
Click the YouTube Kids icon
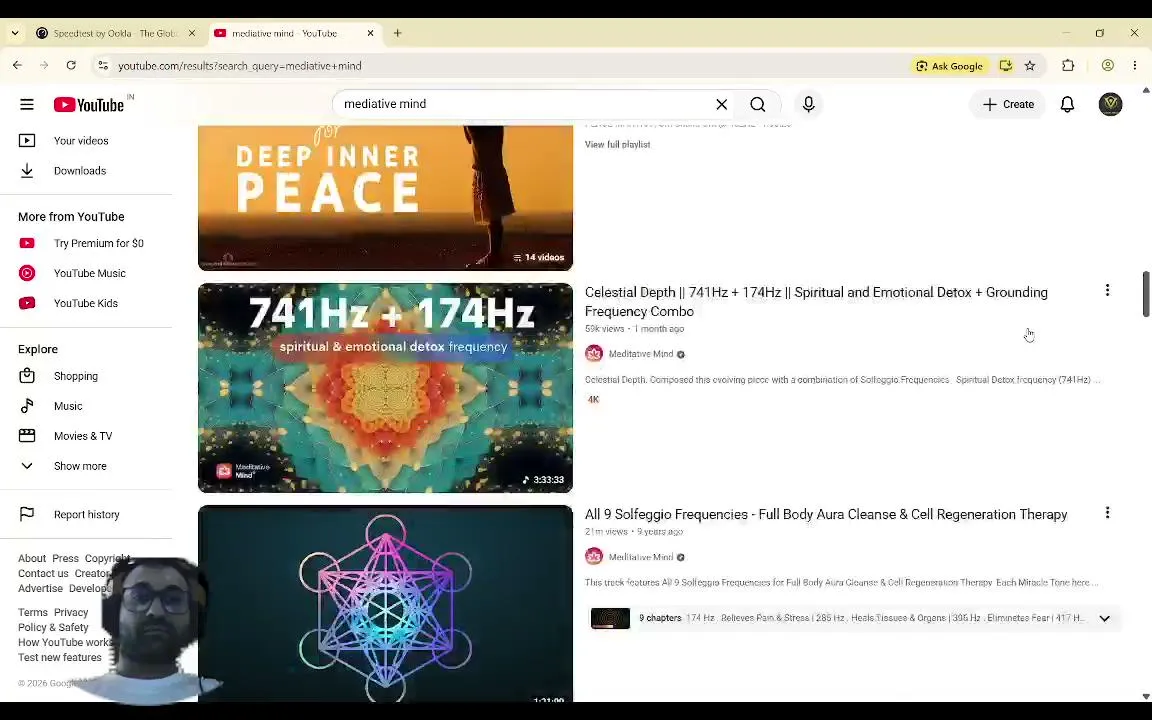27,303
